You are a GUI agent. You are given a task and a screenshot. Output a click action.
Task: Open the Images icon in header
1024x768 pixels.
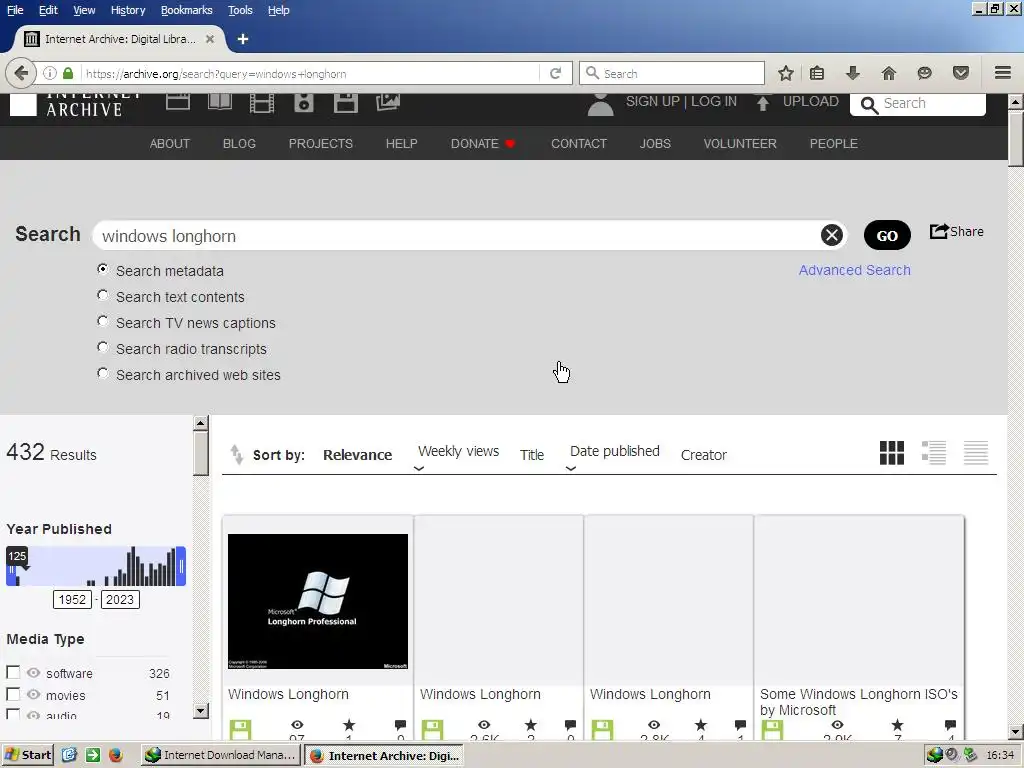point(388,102)
